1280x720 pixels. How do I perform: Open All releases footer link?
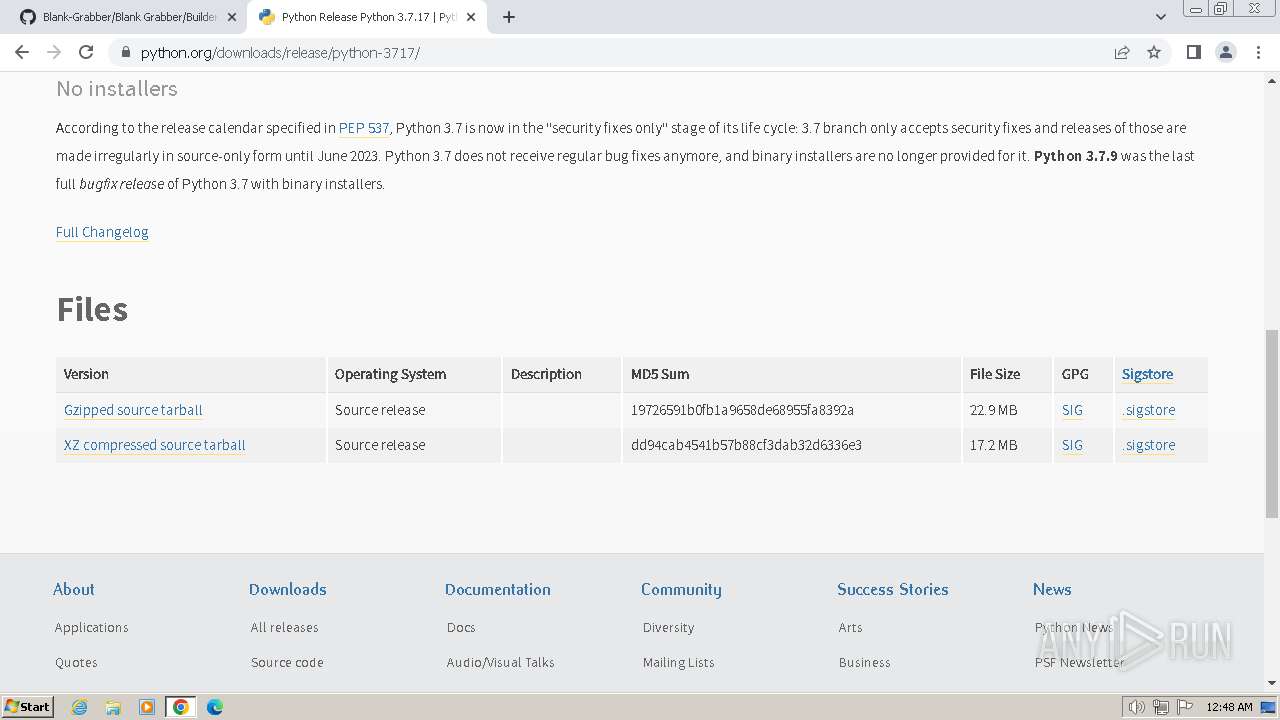point(284,627)
